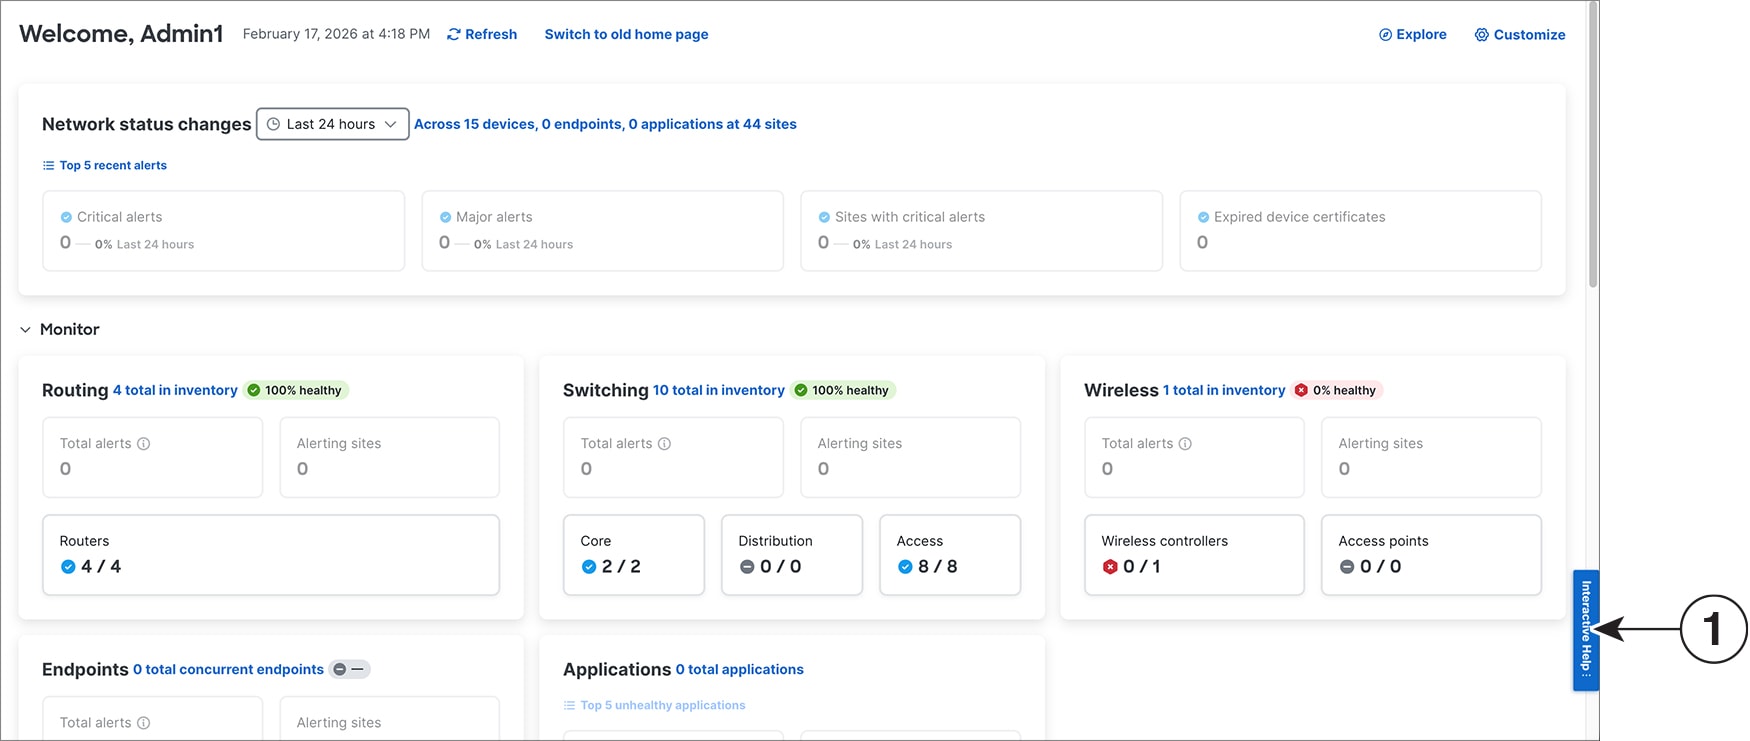Click the Wireless Total alerts info icon
1750x741 pixels.
1185,444
